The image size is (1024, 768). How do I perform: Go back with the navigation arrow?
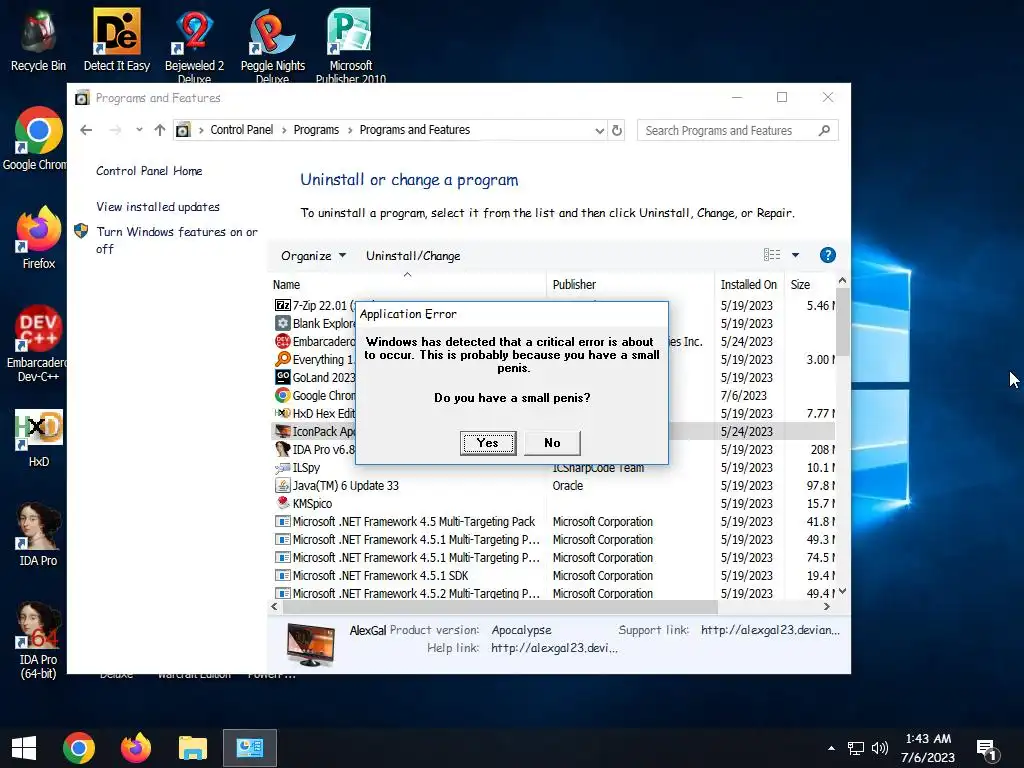click(x=86, y=130)
